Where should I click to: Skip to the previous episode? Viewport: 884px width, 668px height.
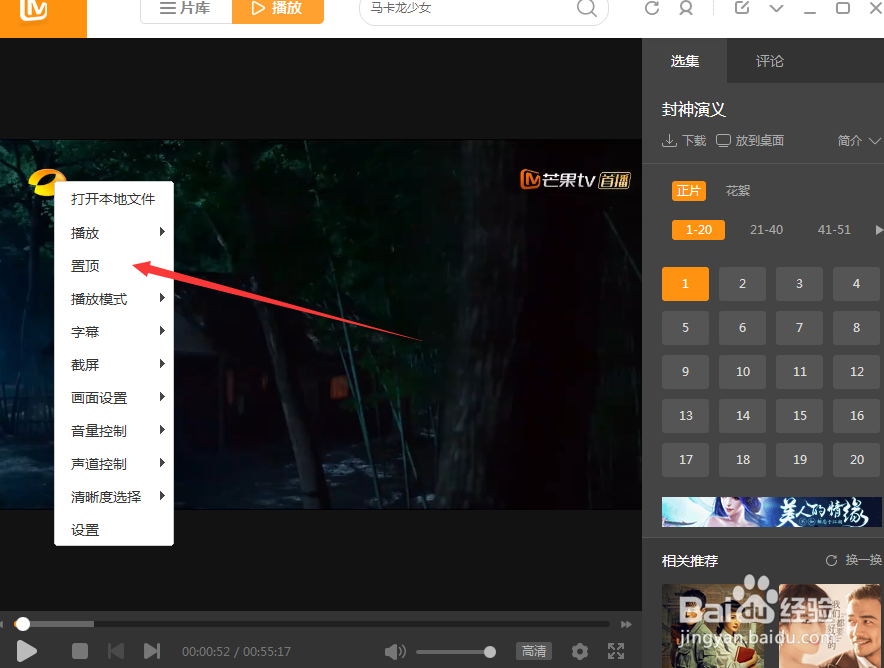pos(116,651)
